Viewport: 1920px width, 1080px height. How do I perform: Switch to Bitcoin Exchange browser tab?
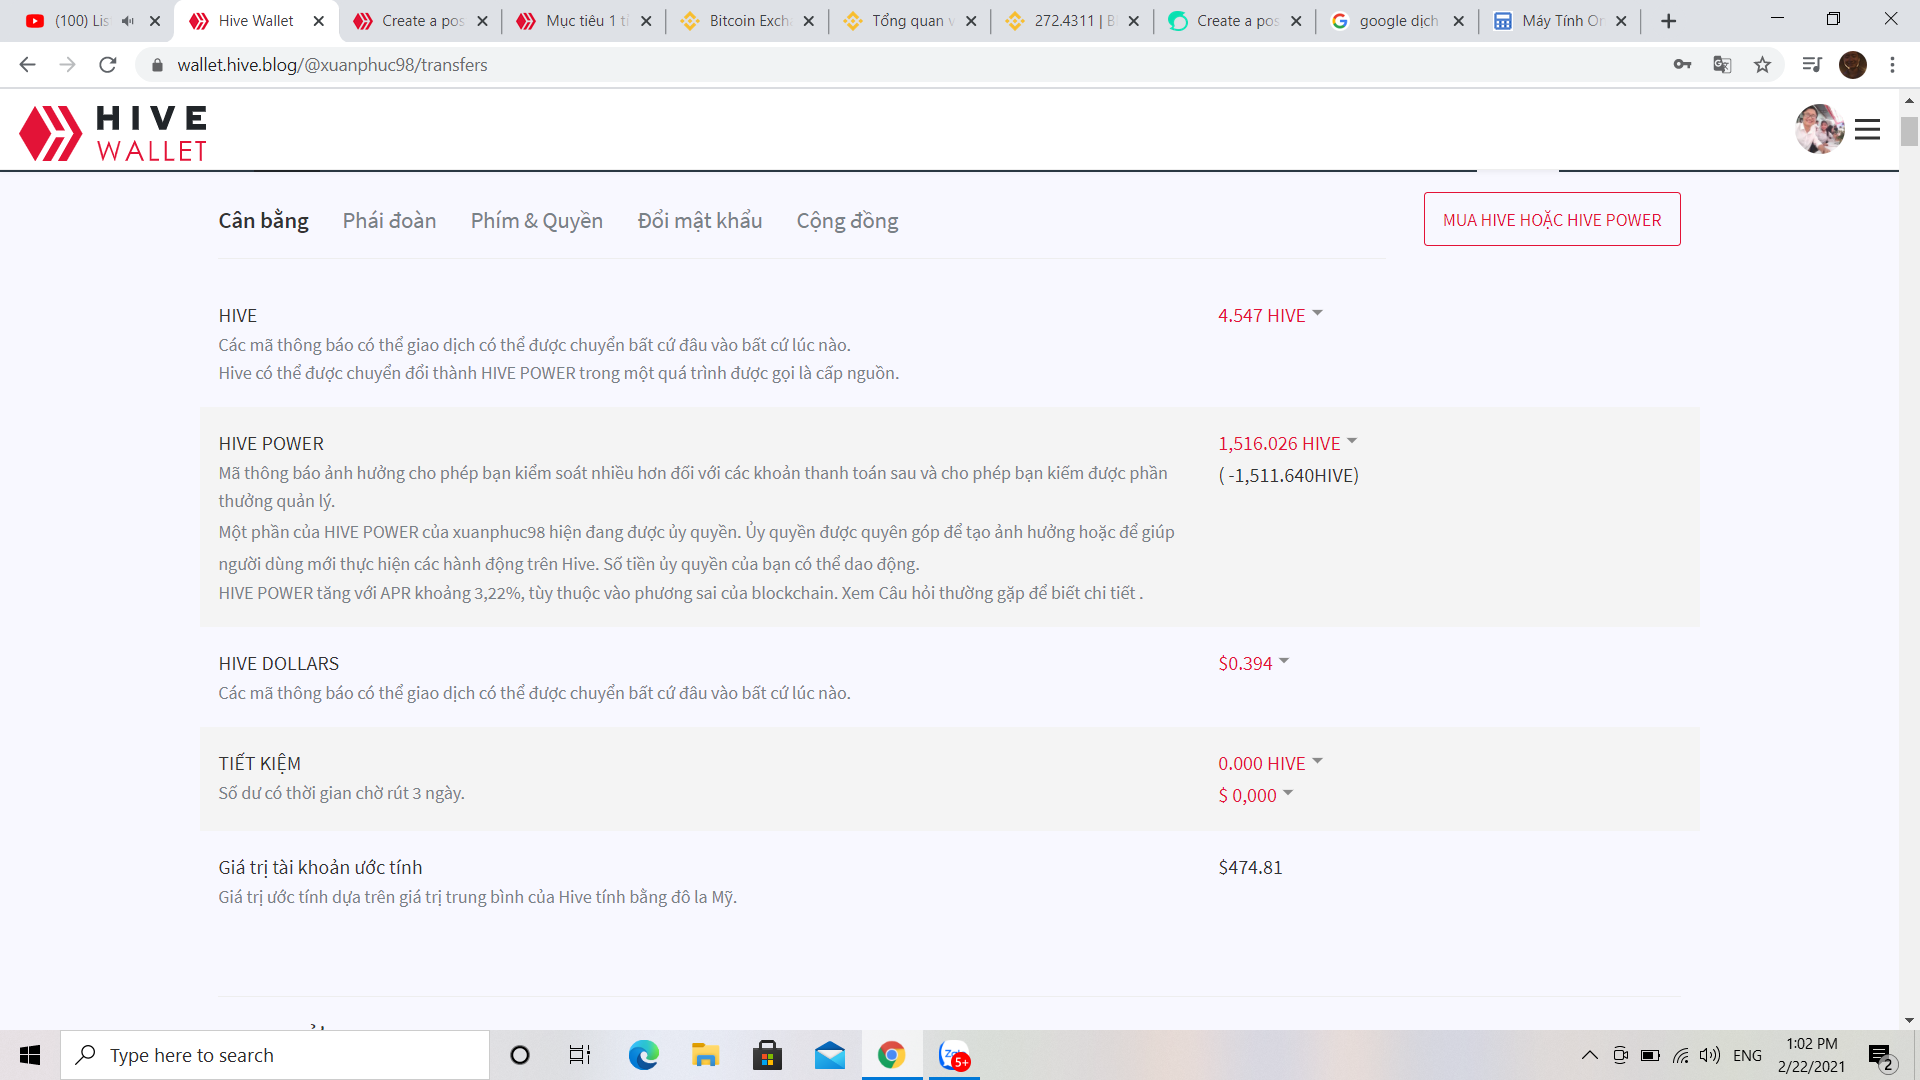click(750, 21)
